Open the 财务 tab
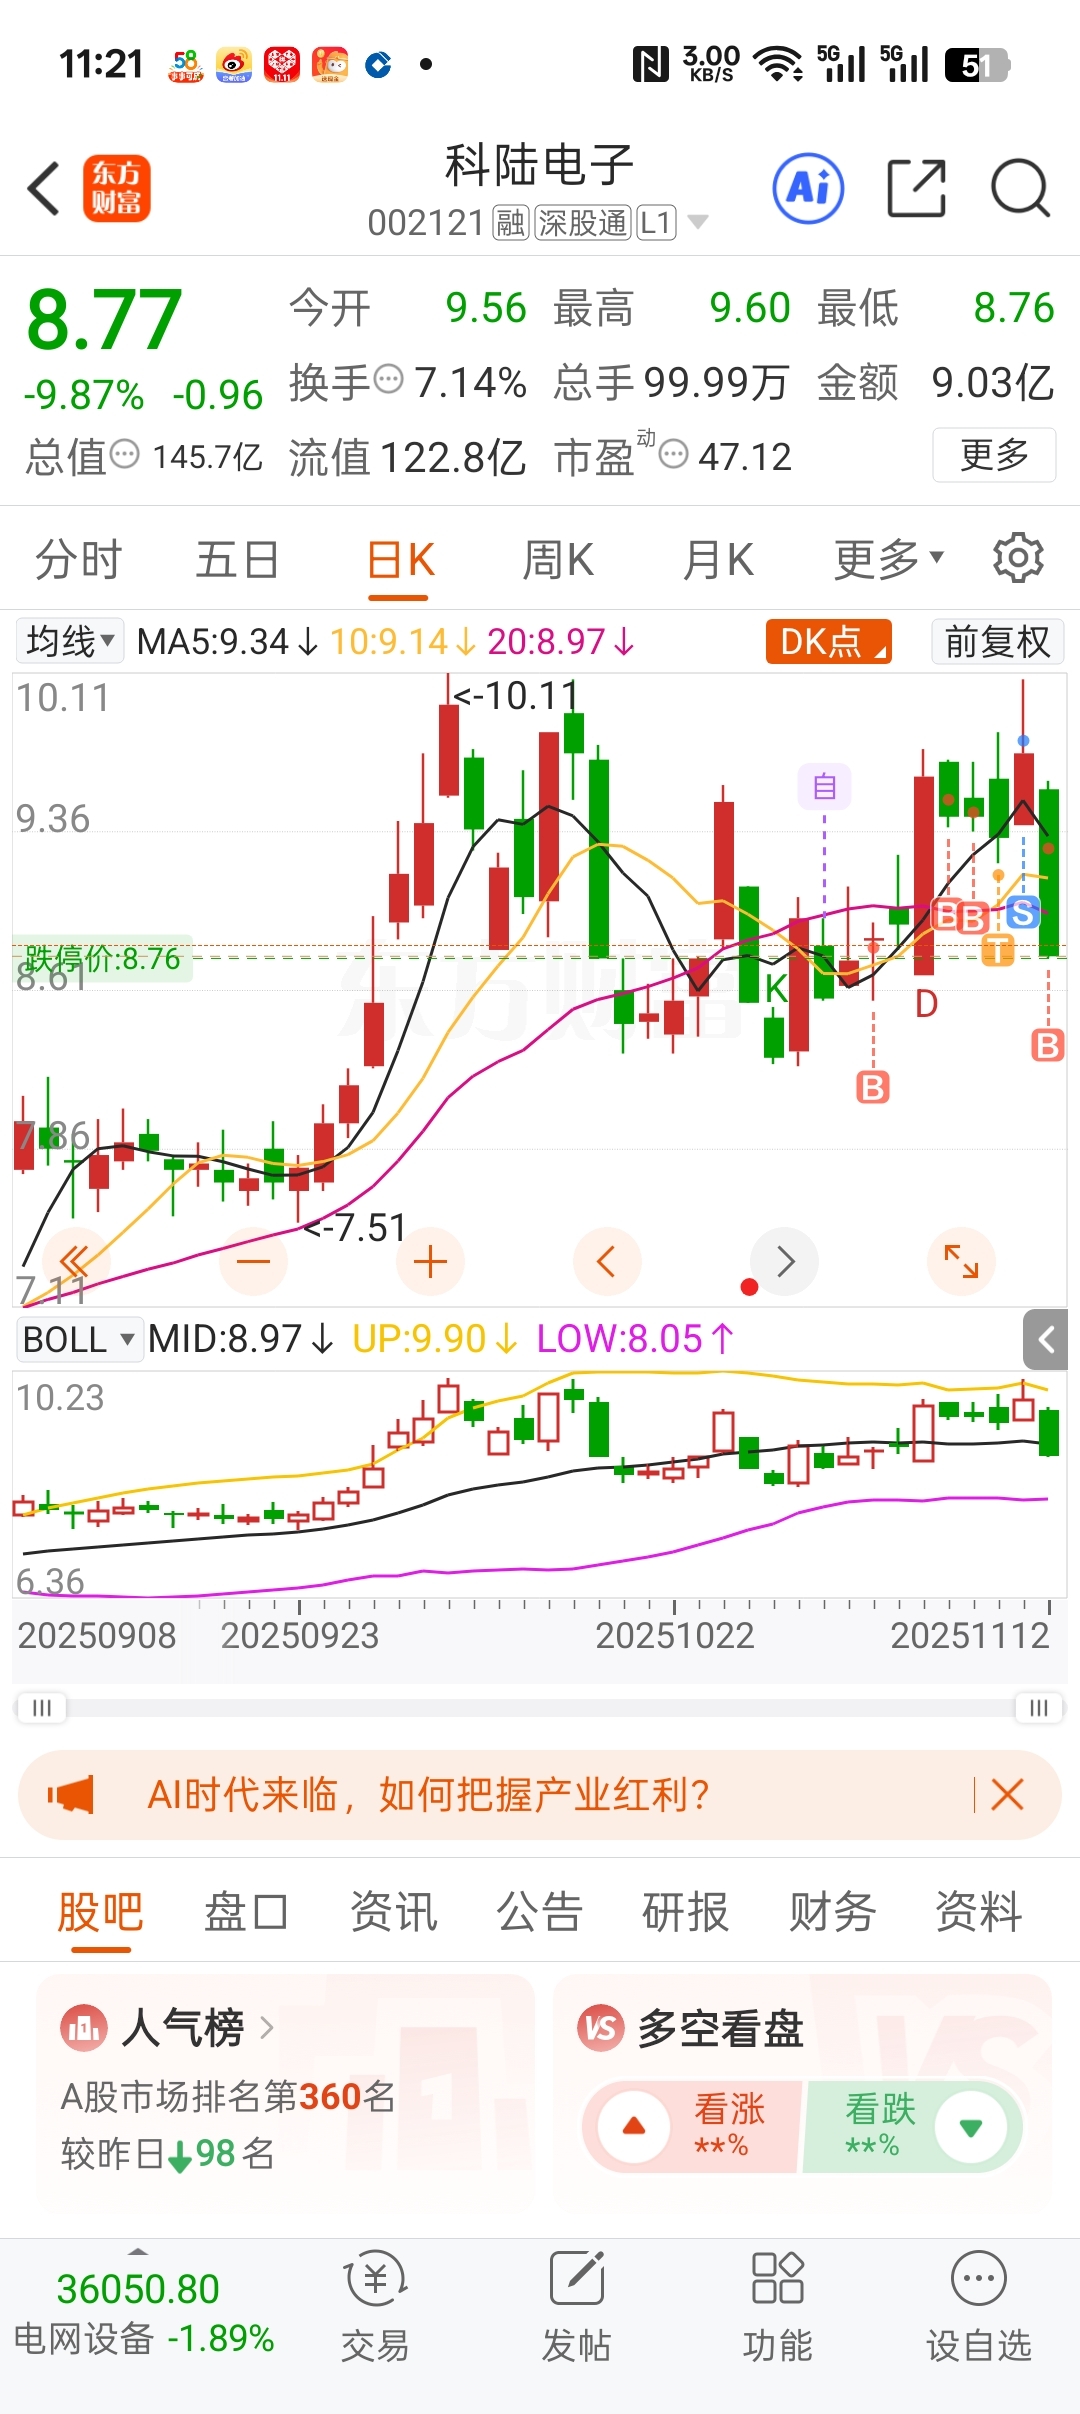This screenshot has height=2414, width=1080. click(x=832, y=1911)
